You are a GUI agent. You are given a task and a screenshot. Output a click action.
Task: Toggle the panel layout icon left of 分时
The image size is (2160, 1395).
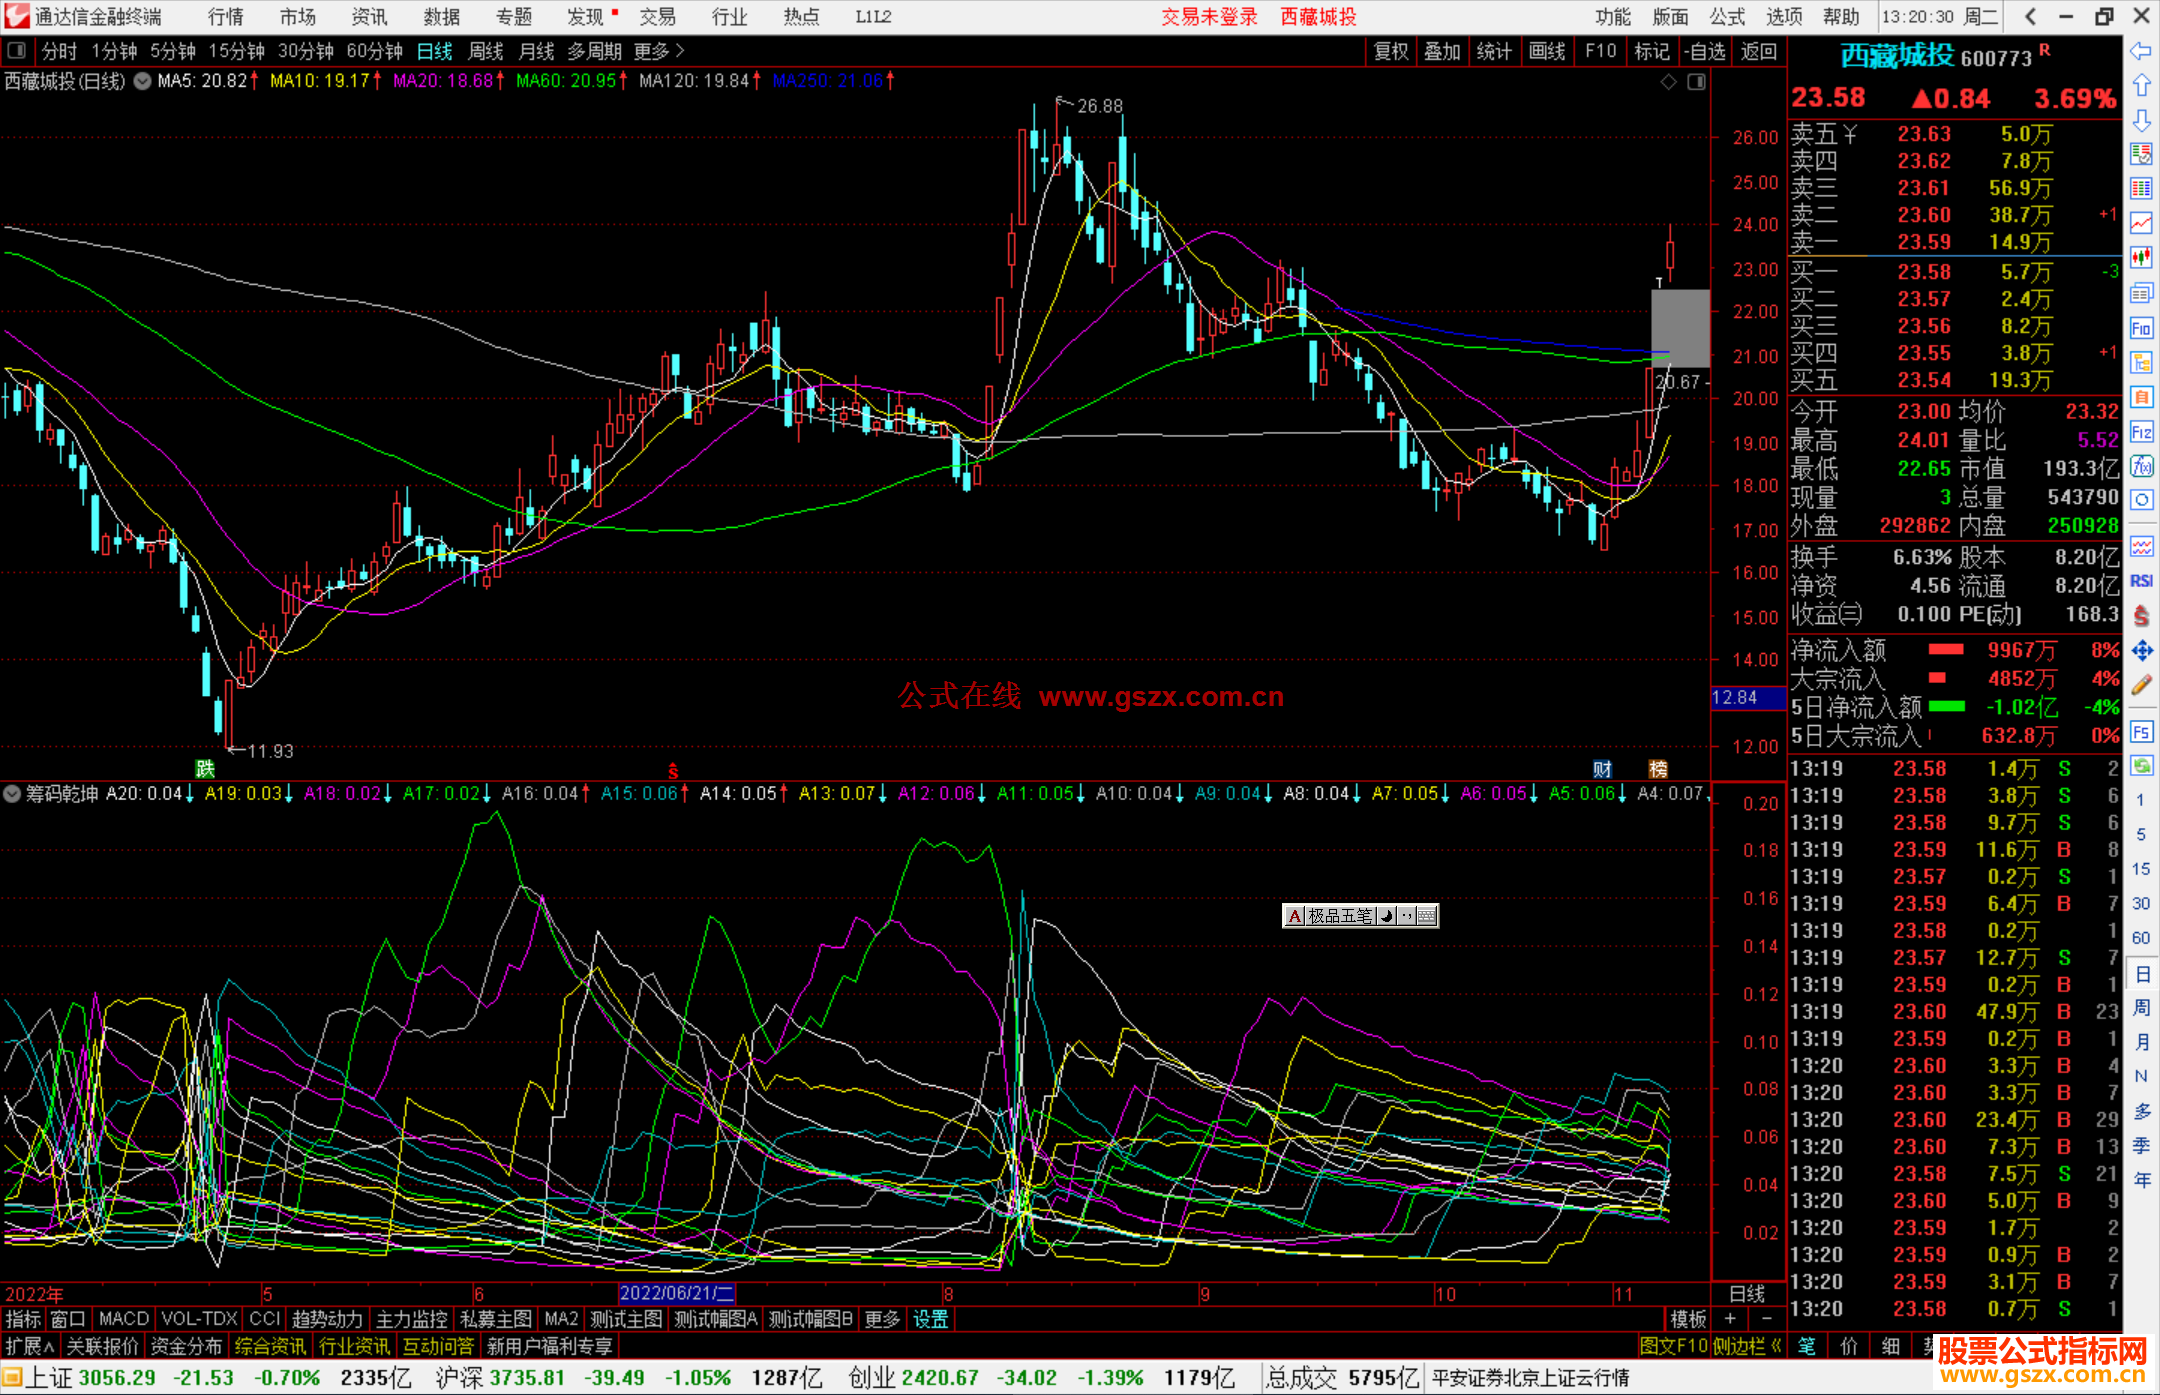pyautogui.click(x=17, y=51)
